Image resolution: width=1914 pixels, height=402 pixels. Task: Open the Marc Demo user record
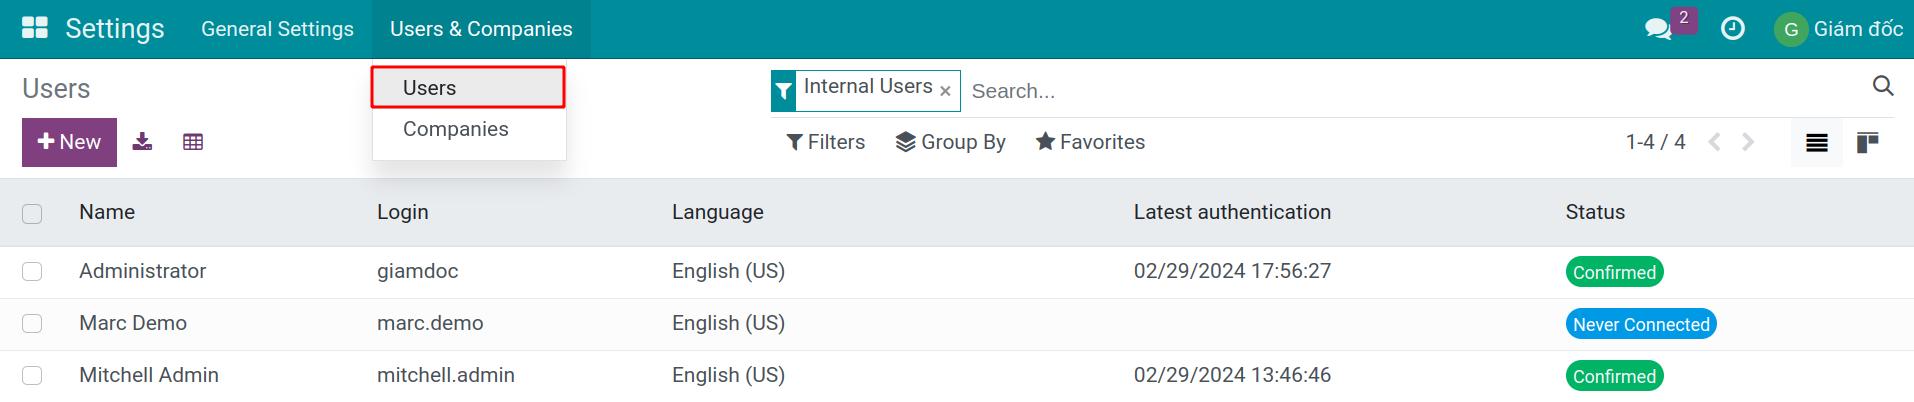pyautogui.click(x=133, y=323)
